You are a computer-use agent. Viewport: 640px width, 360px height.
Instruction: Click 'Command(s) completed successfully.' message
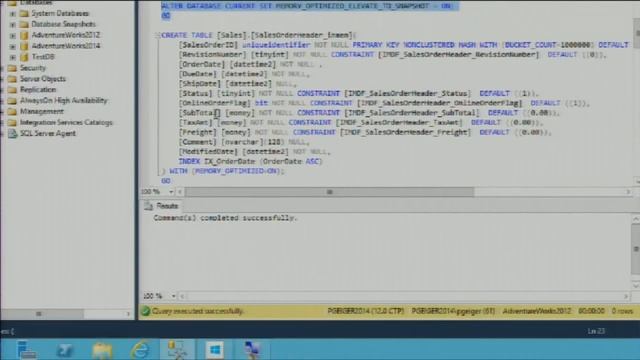(x=225, y=218)
